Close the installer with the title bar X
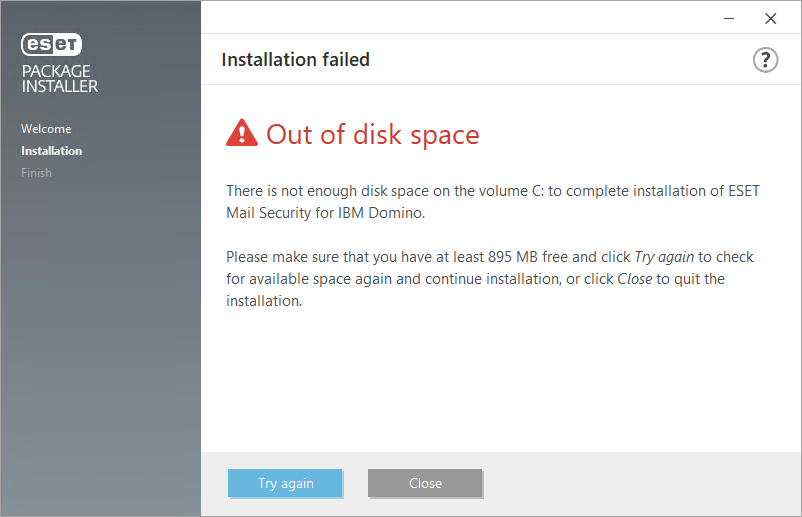 pos(770,18)
